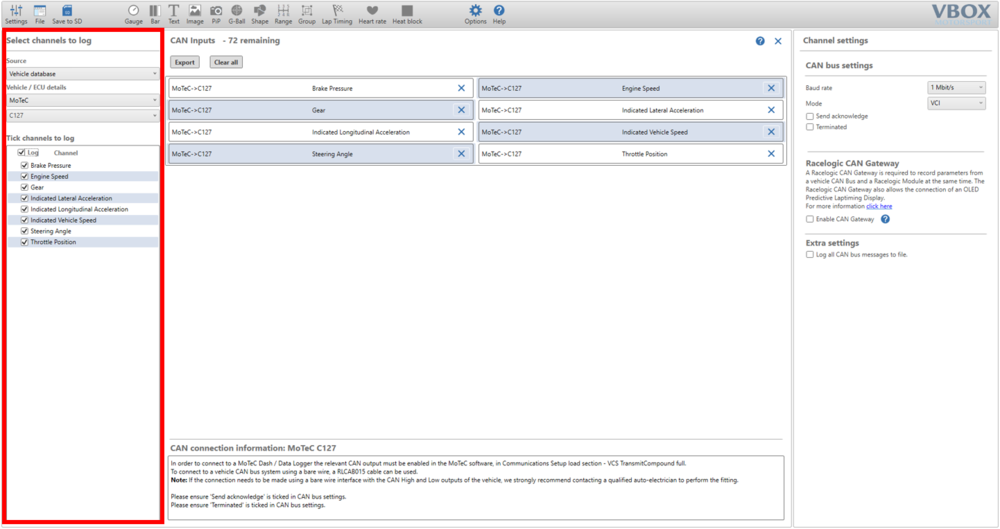
Task: Untick the Gear channel checkbox
Action: pyautogui.click(x=24, y=187)
